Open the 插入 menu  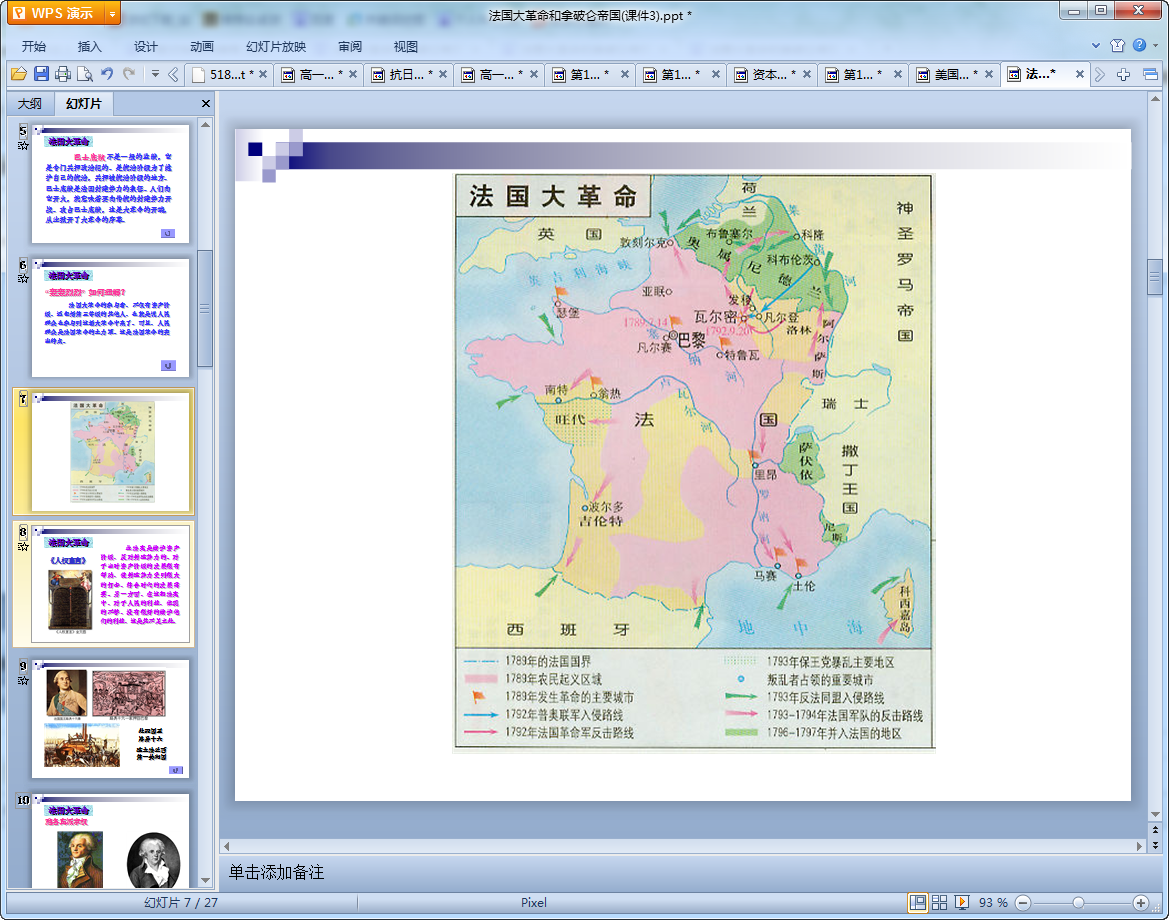(90, 46)
